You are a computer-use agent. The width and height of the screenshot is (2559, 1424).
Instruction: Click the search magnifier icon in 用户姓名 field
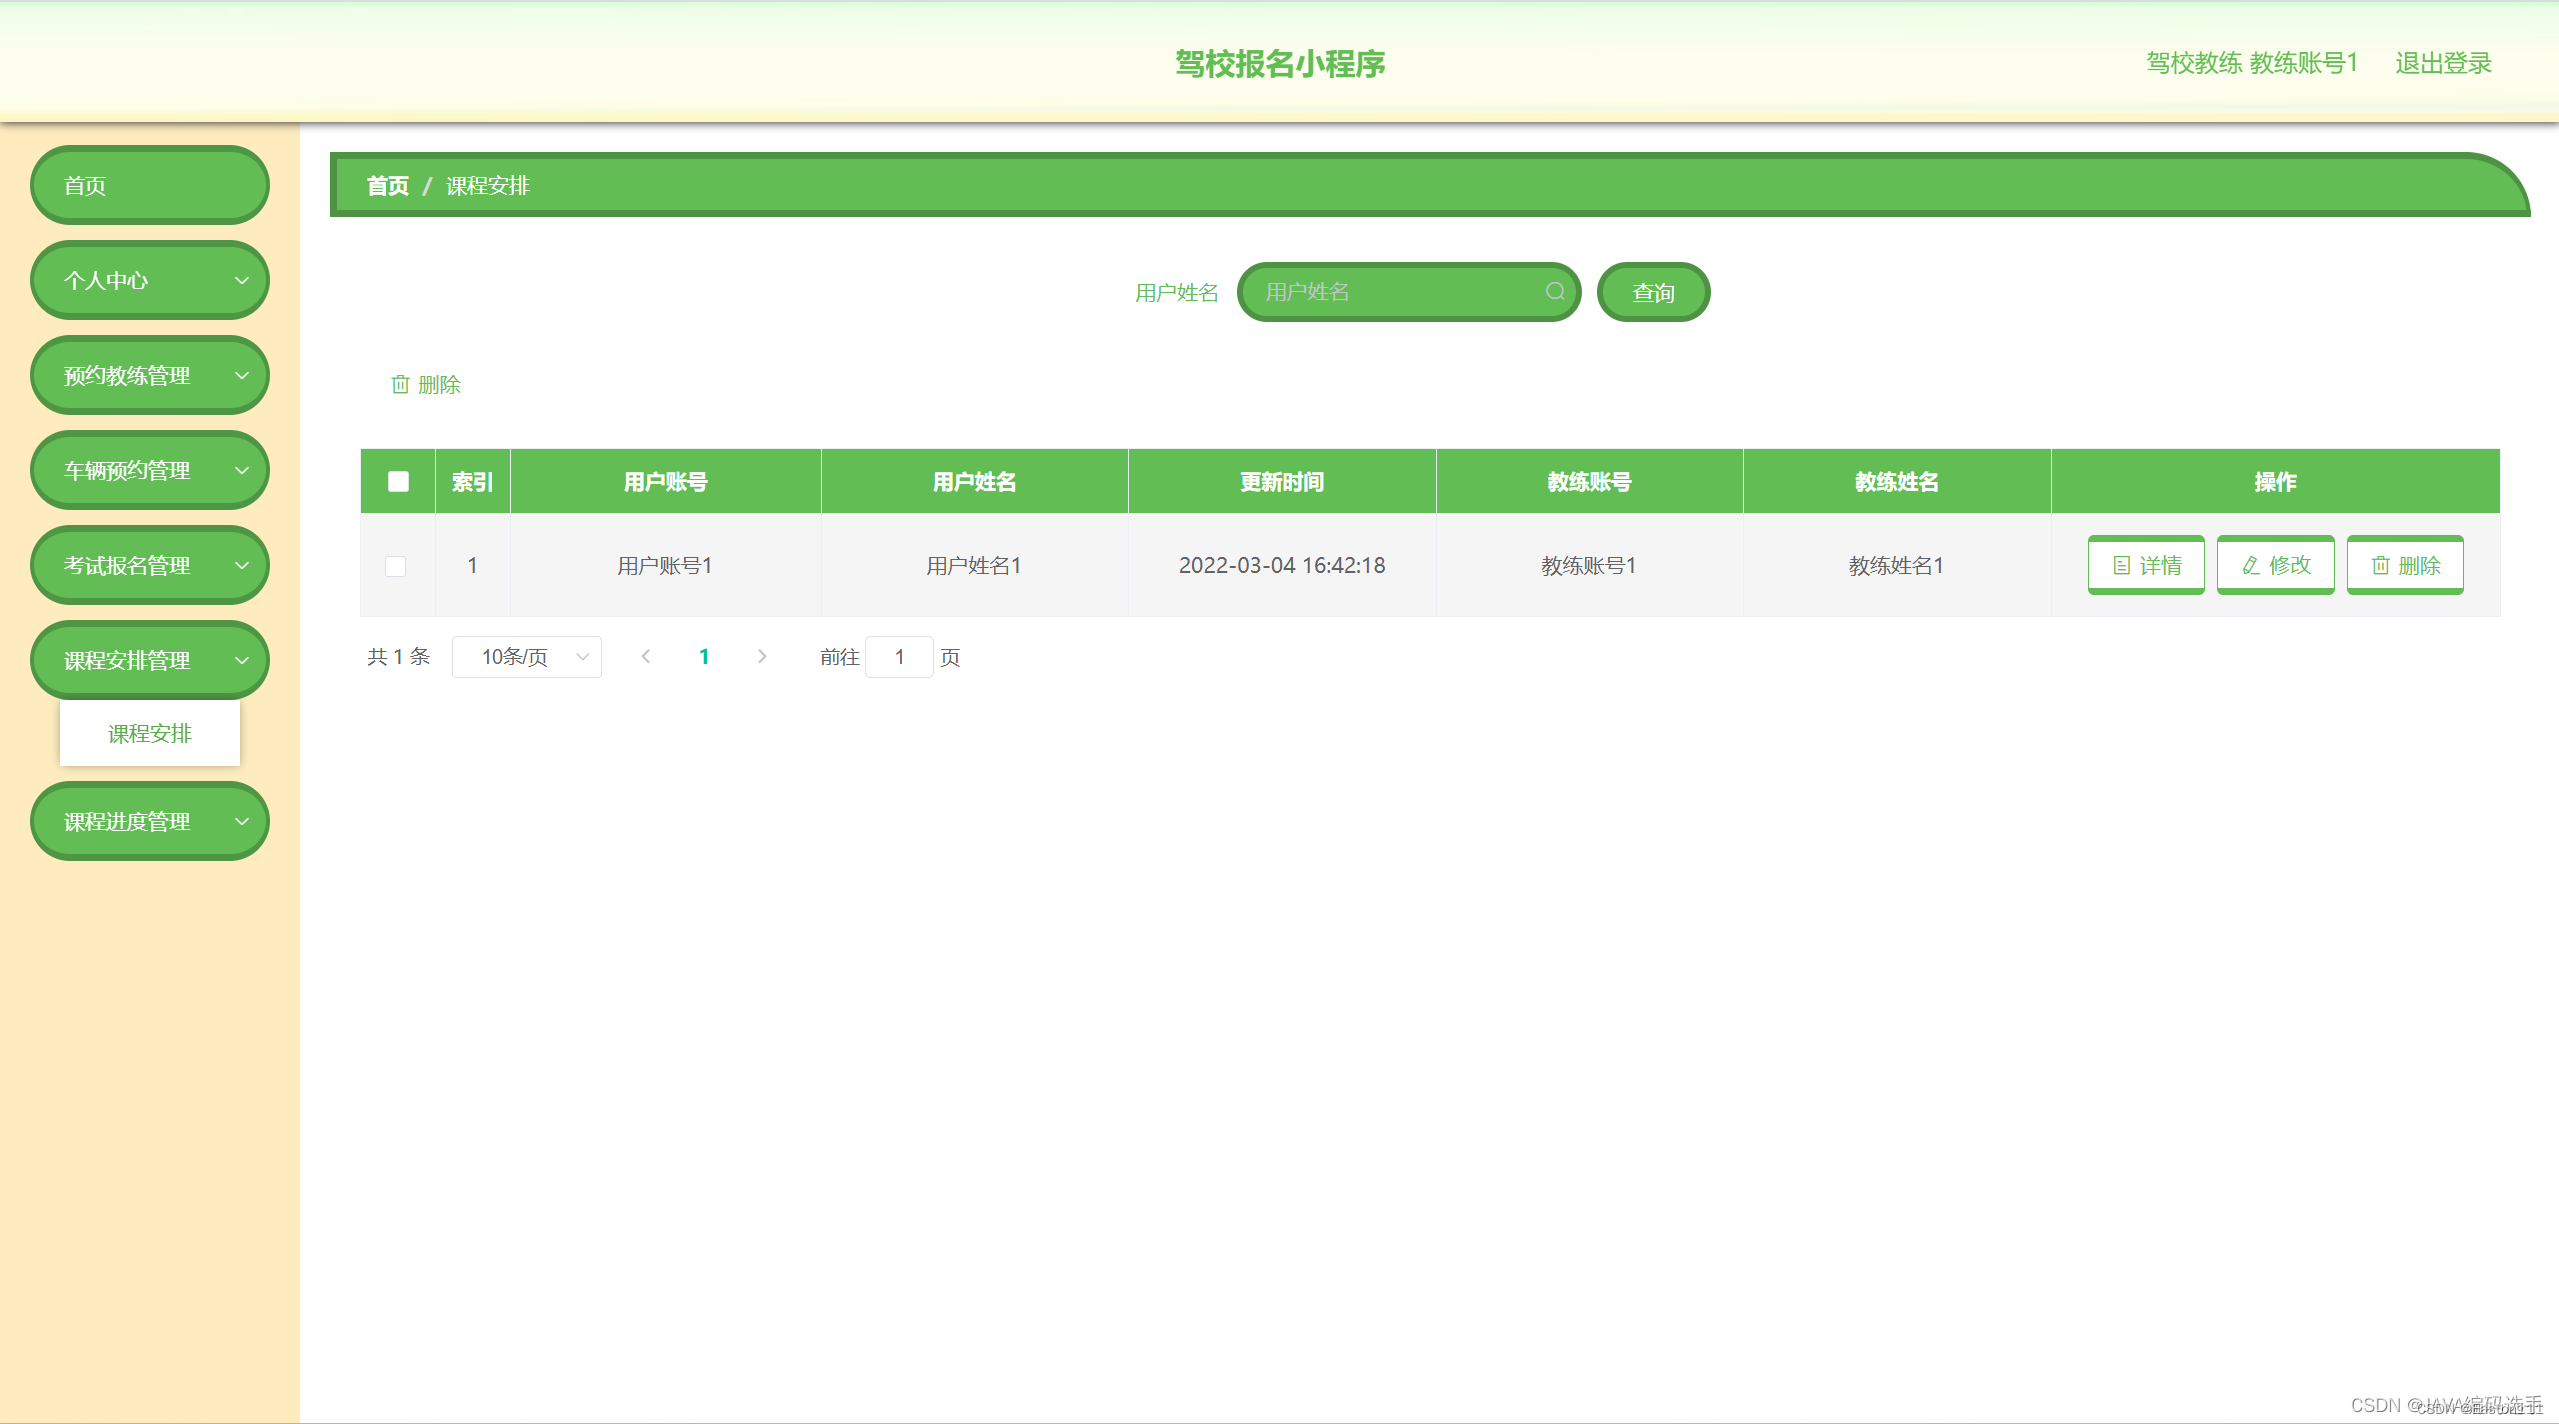(x=1555, y=291)
